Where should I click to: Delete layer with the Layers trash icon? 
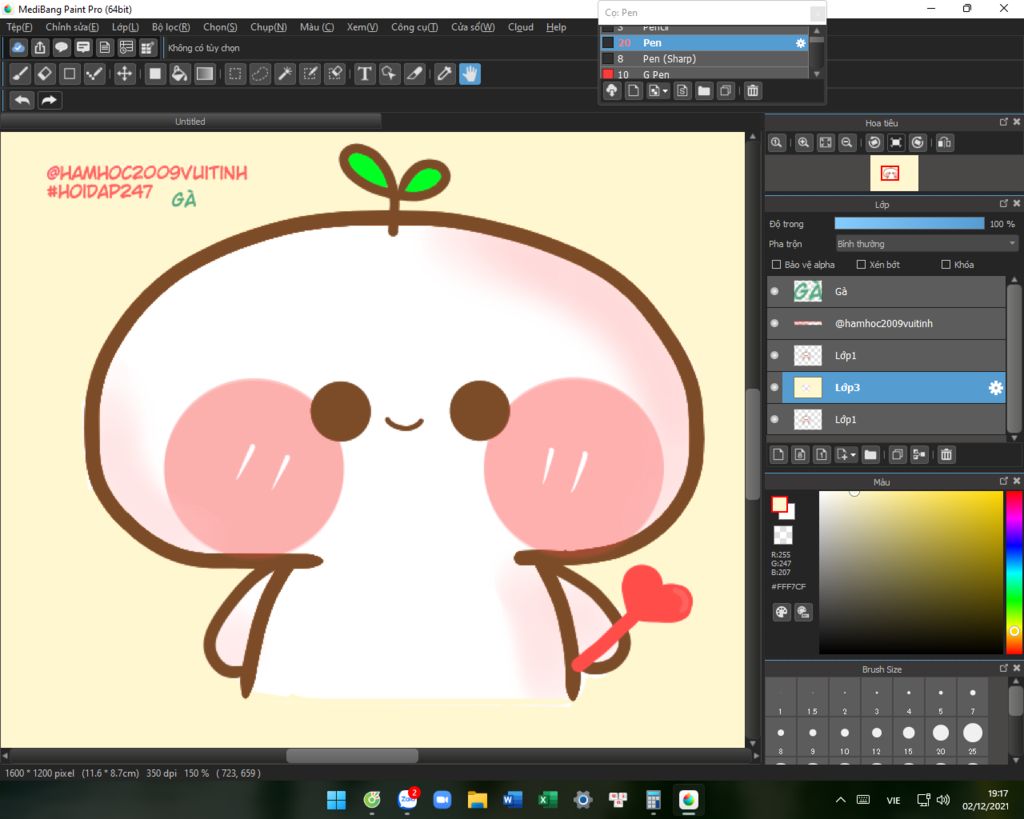coord(946,455)
